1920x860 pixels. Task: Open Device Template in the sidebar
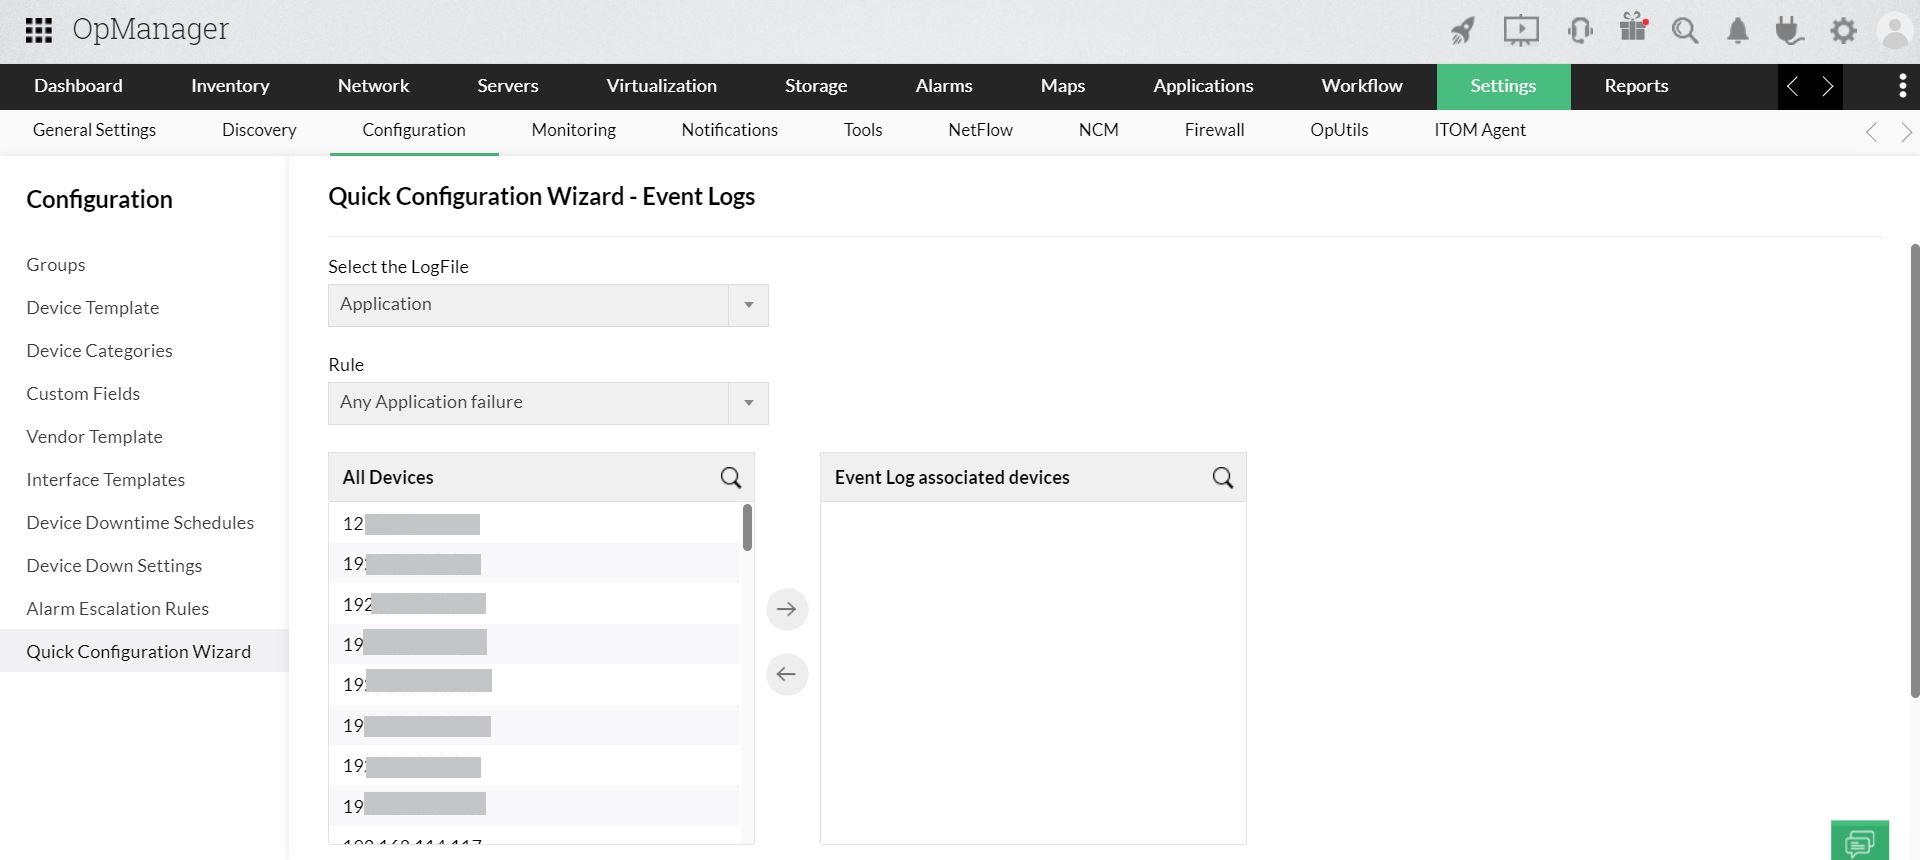93,308
